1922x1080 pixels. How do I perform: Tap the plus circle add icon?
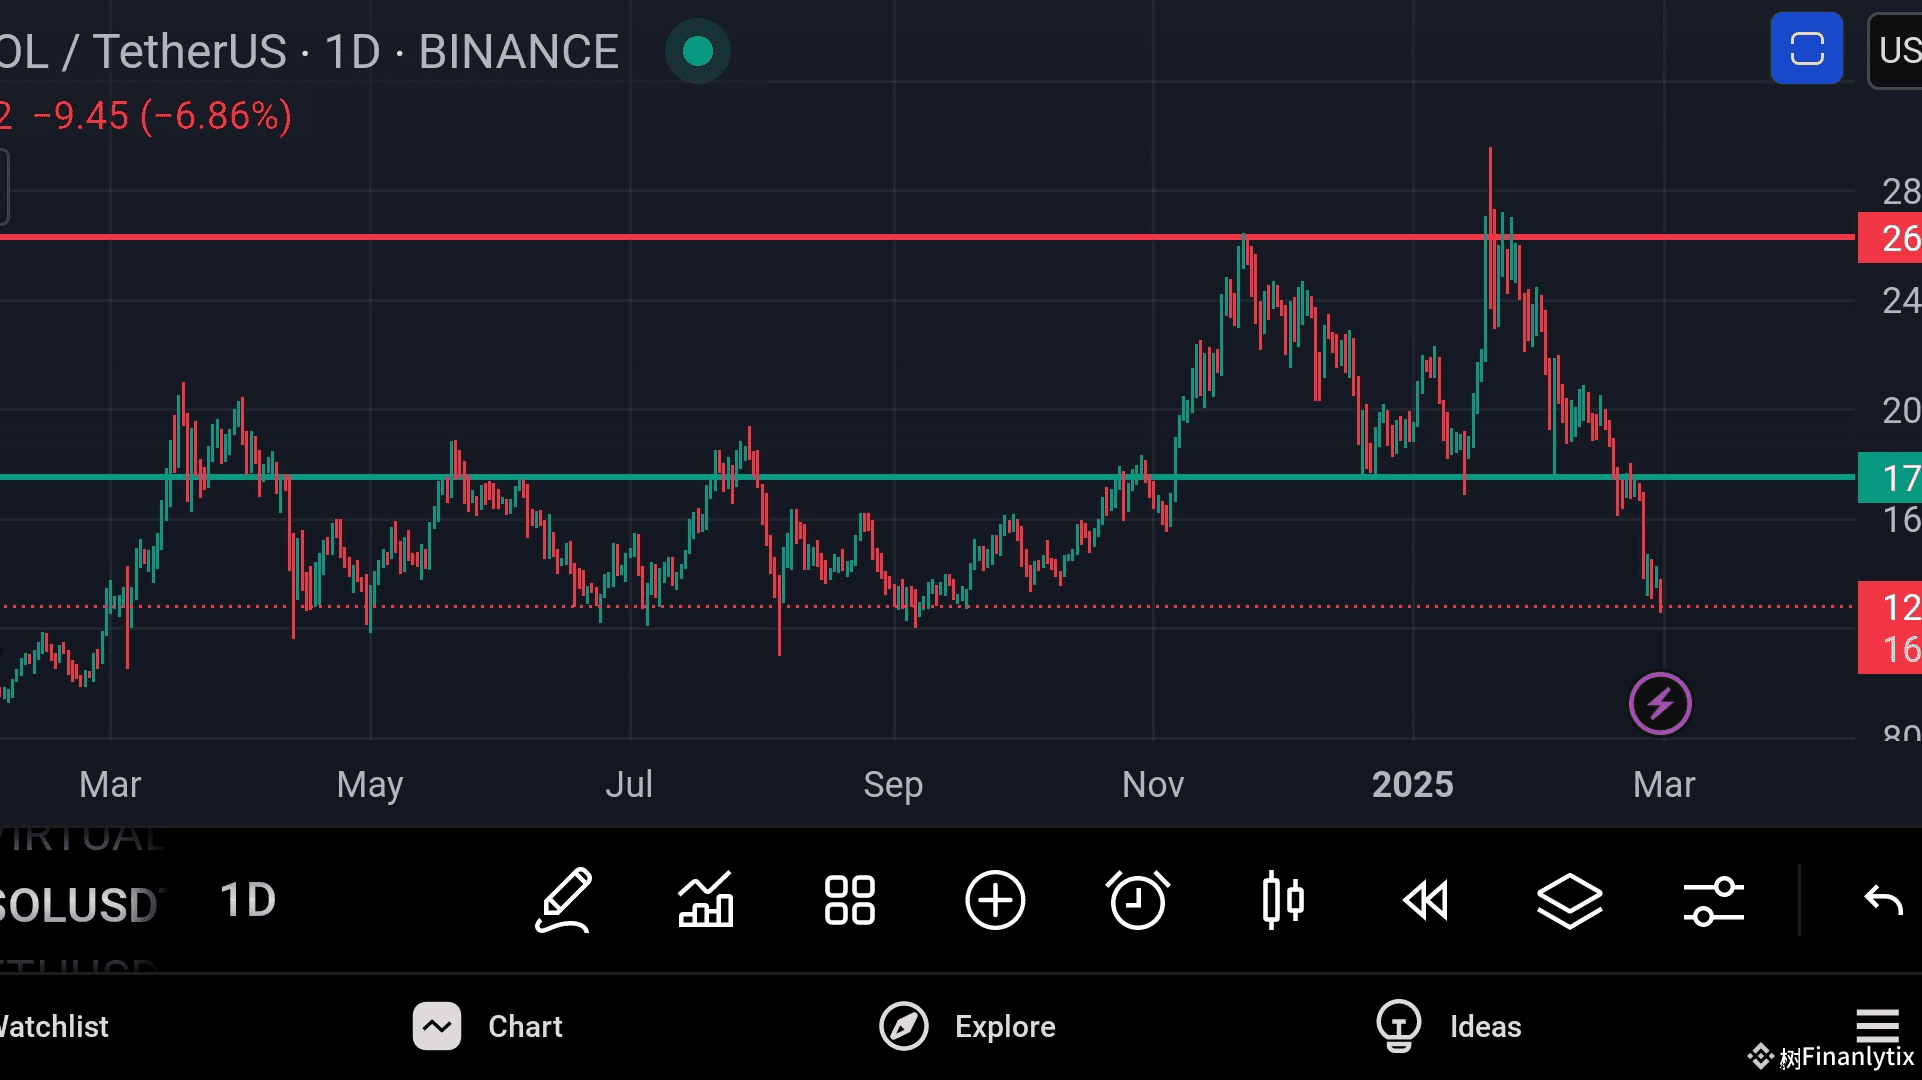click(x=994, y=900)
